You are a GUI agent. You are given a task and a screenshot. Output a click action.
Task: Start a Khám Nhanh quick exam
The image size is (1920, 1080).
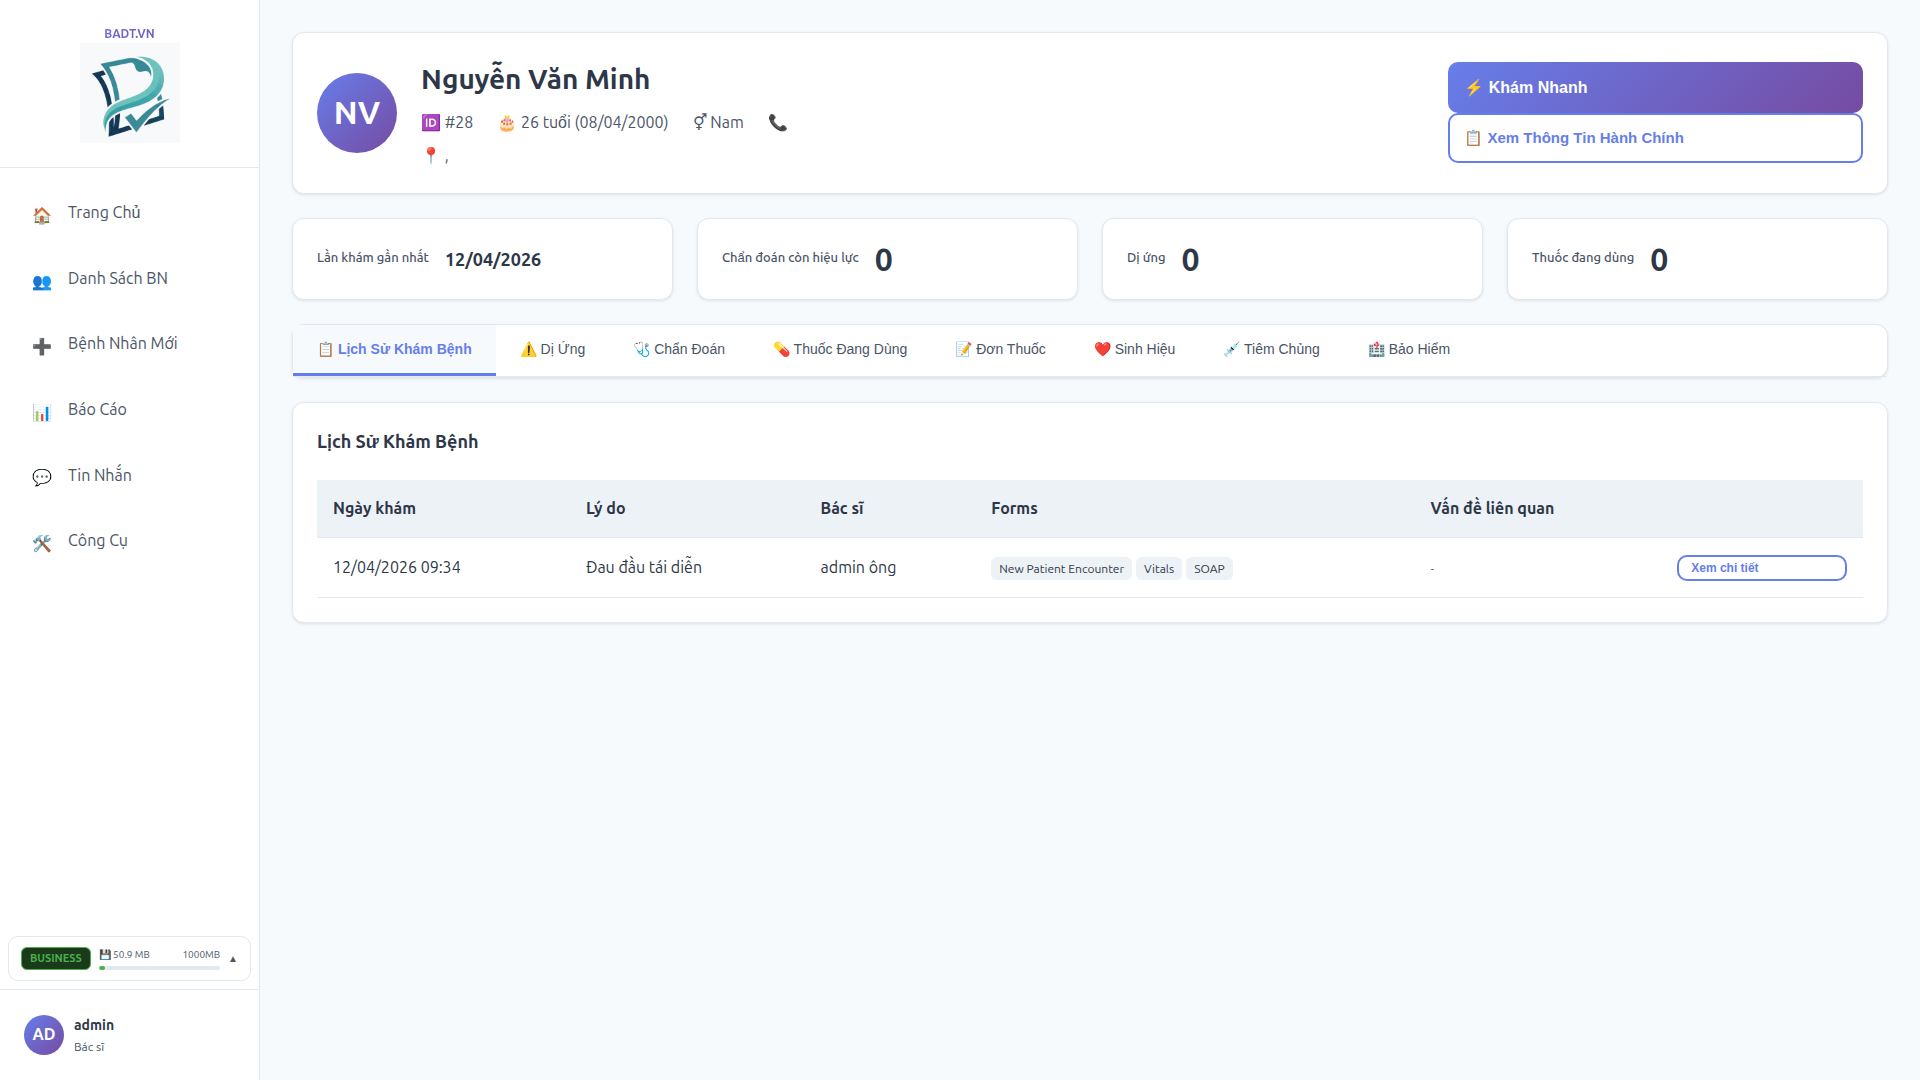(1655, 88)
